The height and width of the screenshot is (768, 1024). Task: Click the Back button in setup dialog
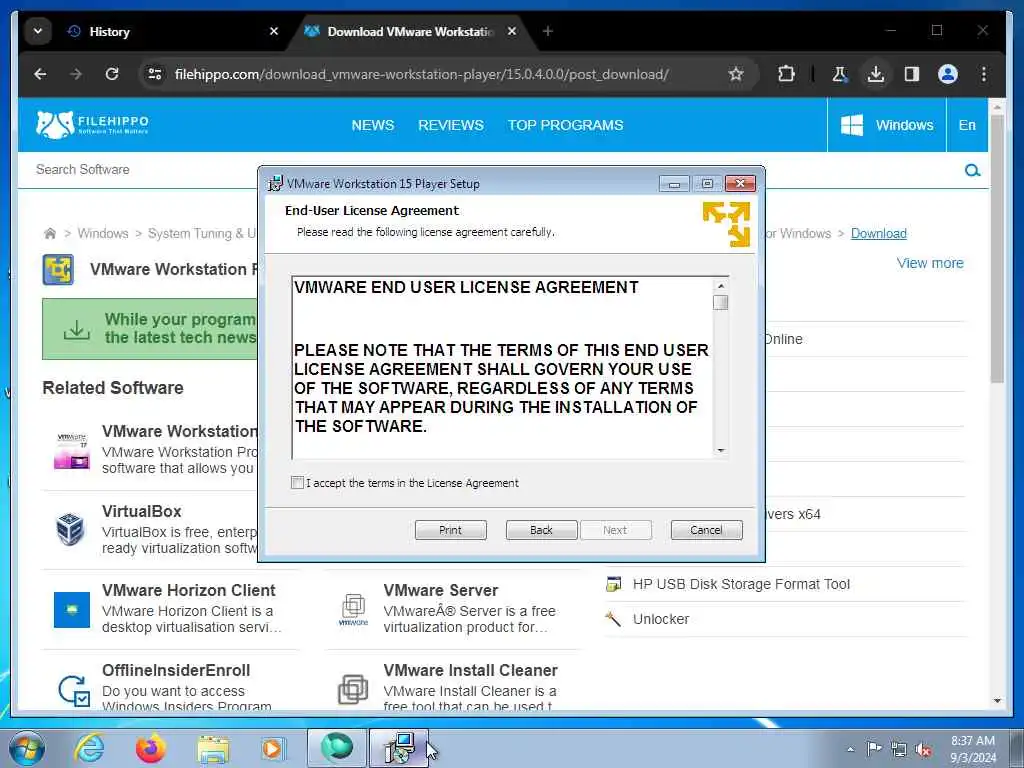[x=541, y=530]
